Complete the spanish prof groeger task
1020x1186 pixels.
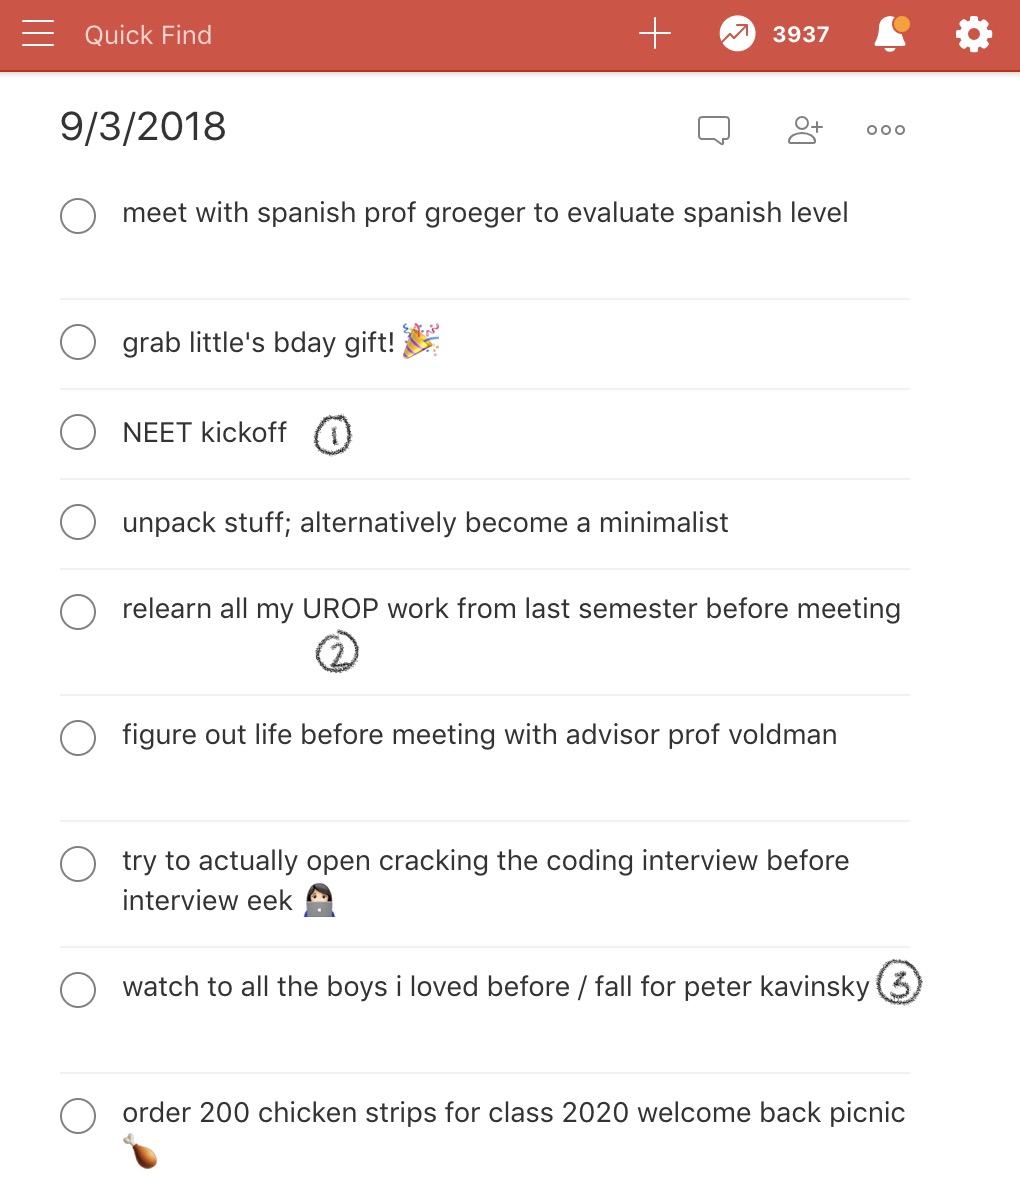(x=78, y=216)
